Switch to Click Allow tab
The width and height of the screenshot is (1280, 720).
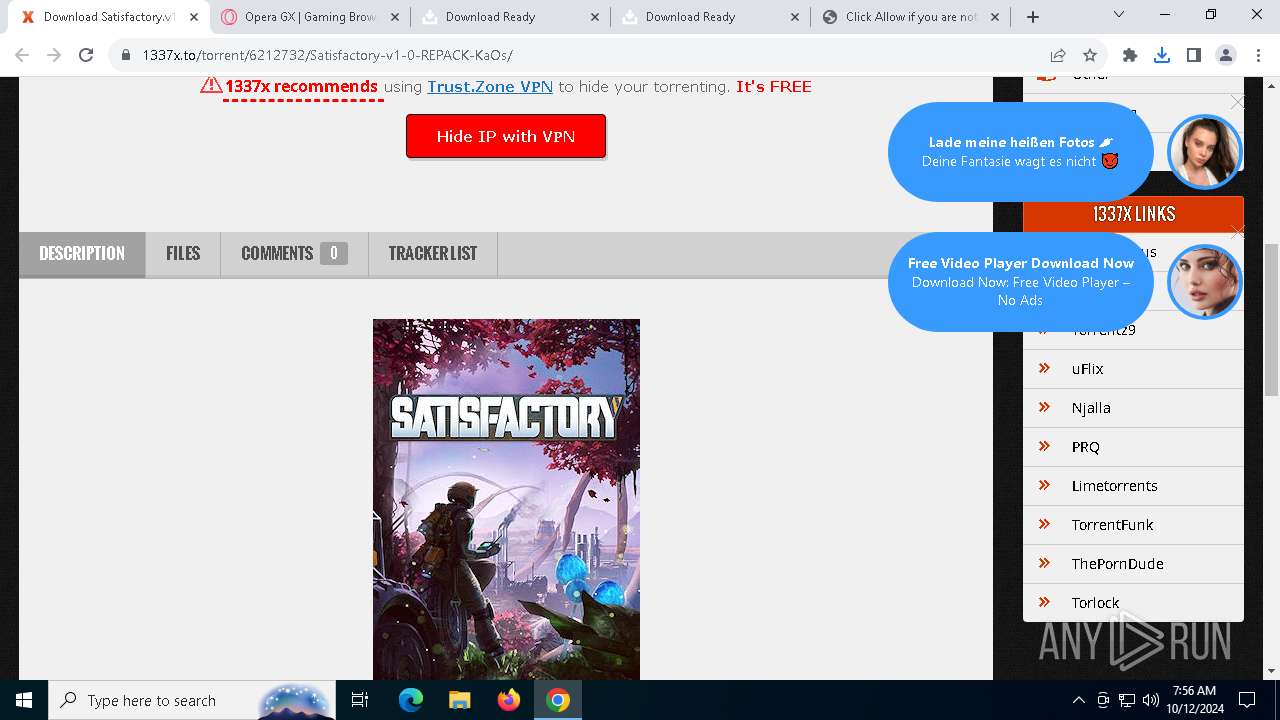click(911, 17)
